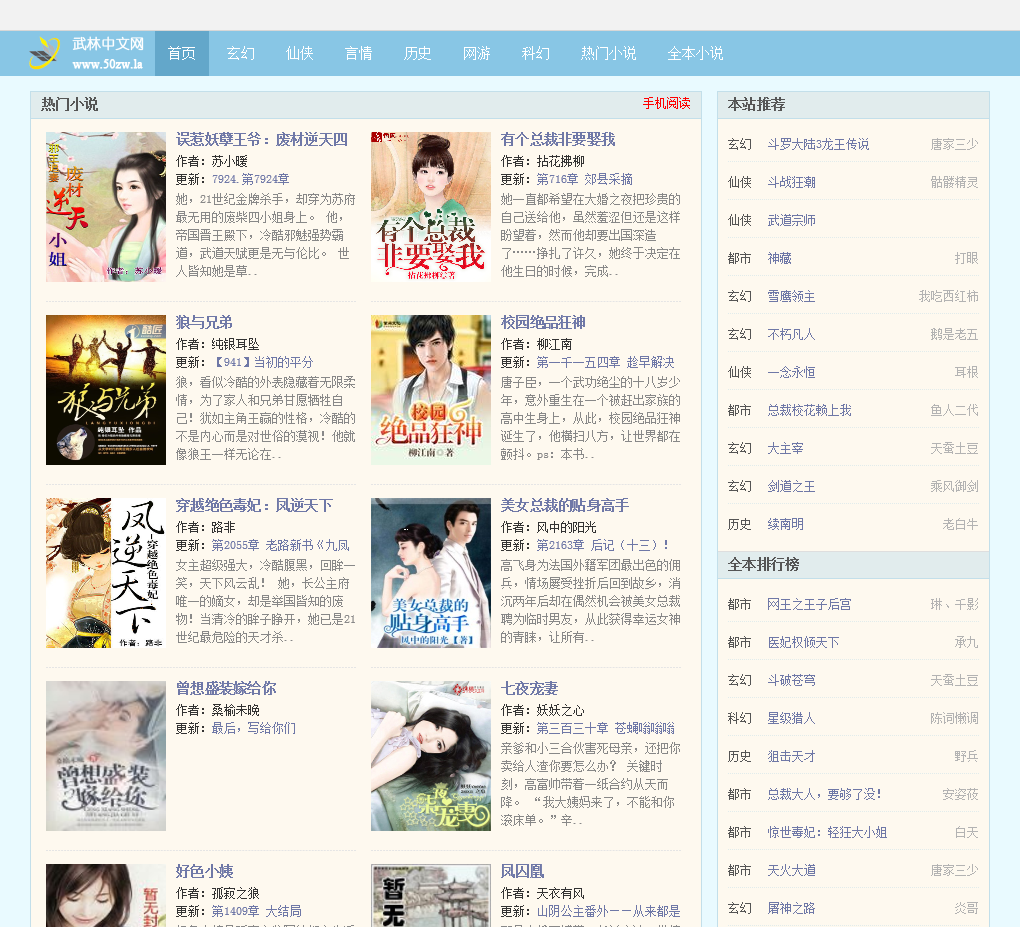Viewport: 1020px width, 927px height.
Task: Open latest chapter 第716章 郊县采摘
Action: tap(585, 179)
